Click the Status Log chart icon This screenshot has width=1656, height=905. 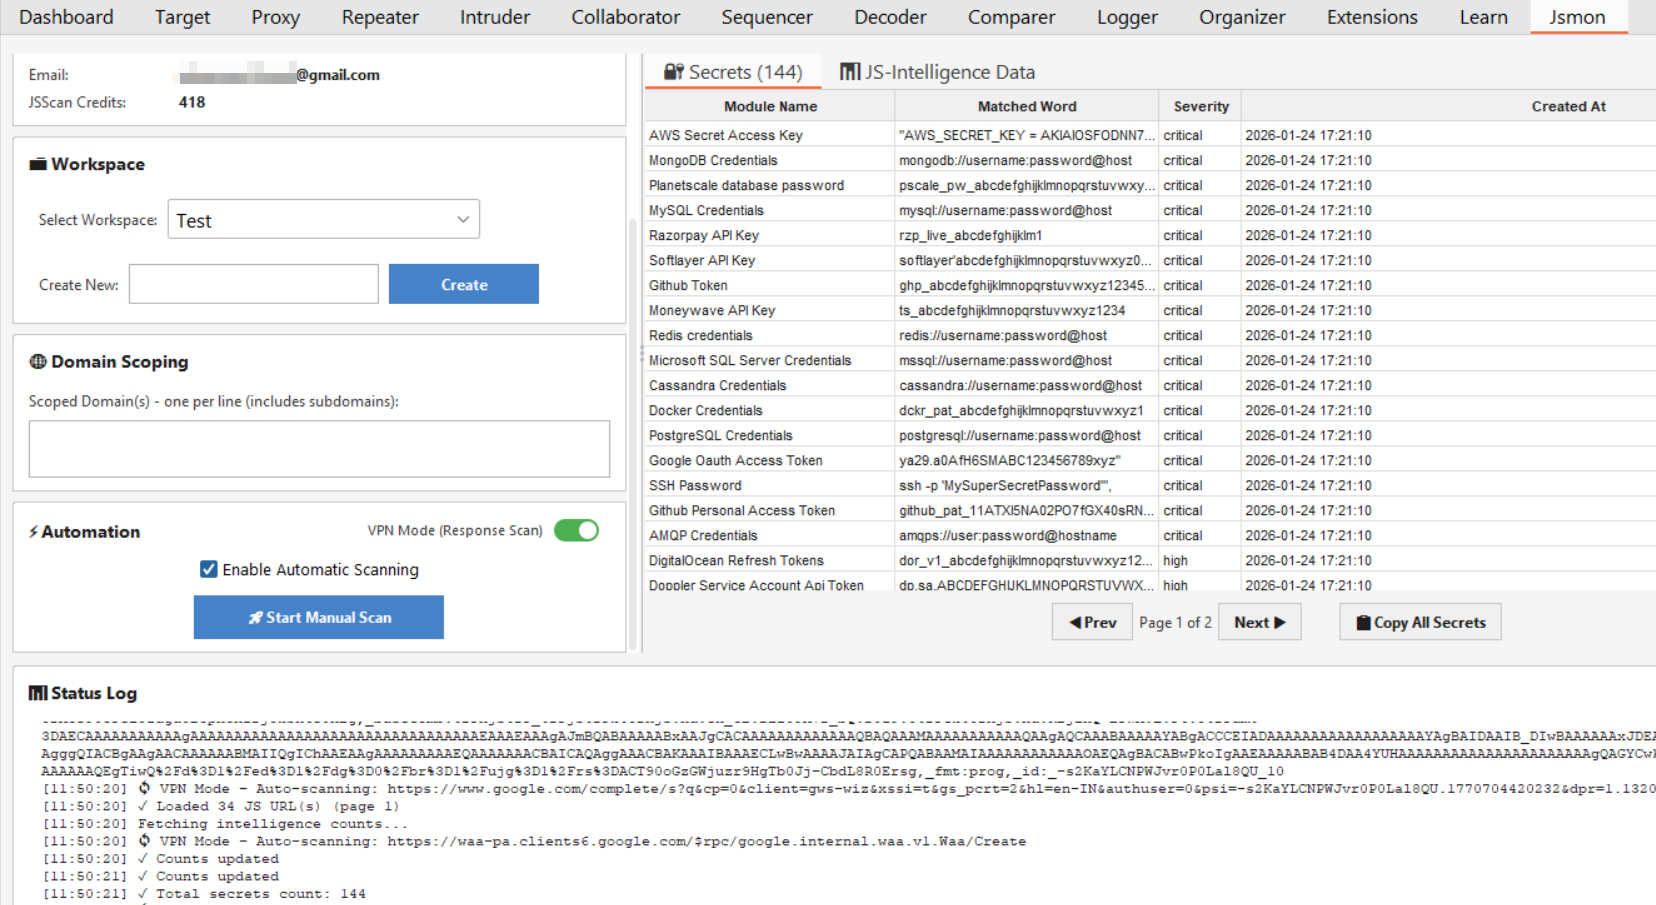click(38, 693)
